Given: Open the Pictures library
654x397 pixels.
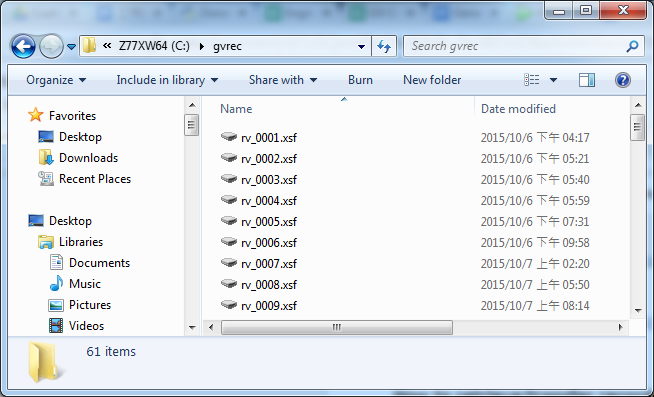Looking at the screenshot, I should pos(90,304).
